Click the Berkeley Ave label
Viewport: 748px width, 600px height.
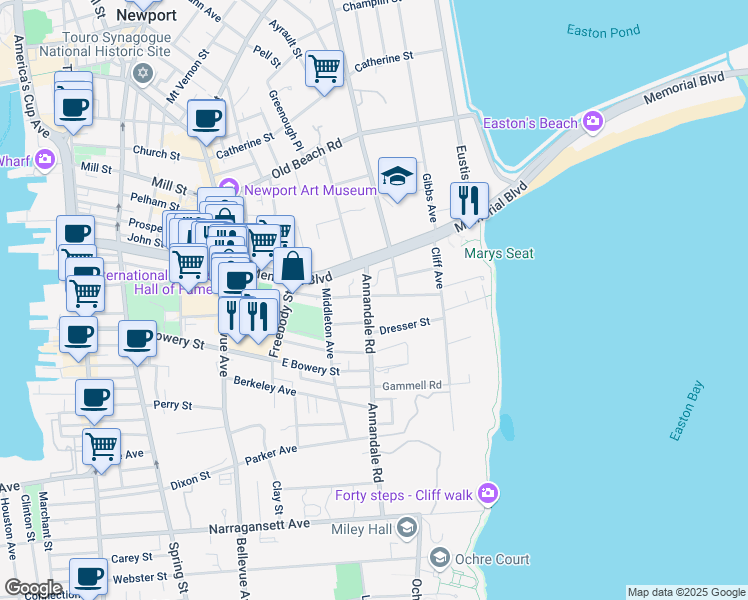(x=265, y=386)
